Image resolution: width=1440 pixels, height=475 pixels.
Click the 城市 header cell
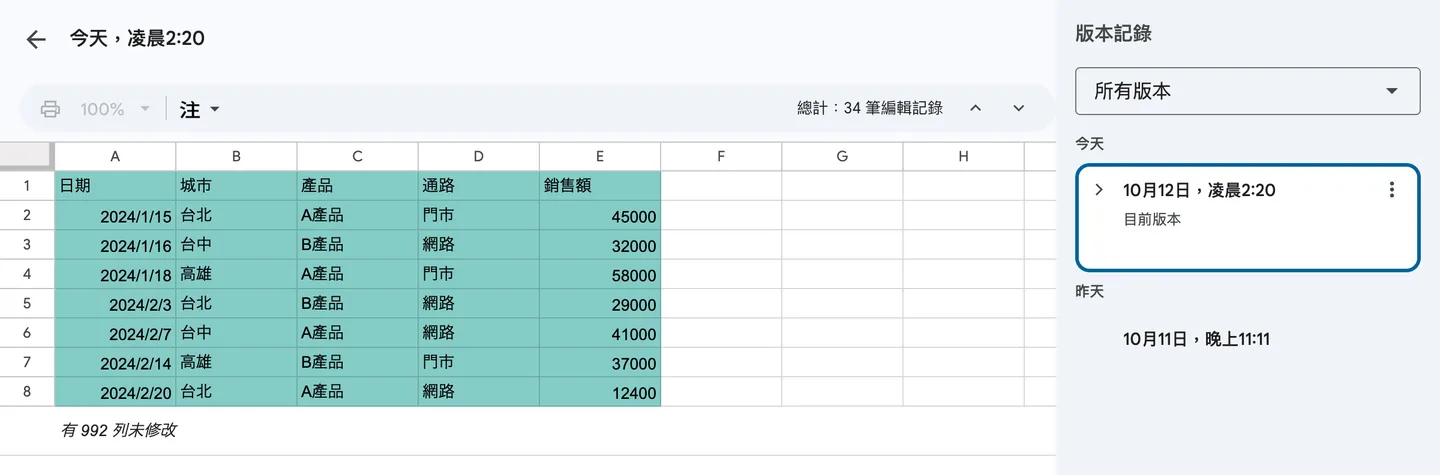pos(236,185)
